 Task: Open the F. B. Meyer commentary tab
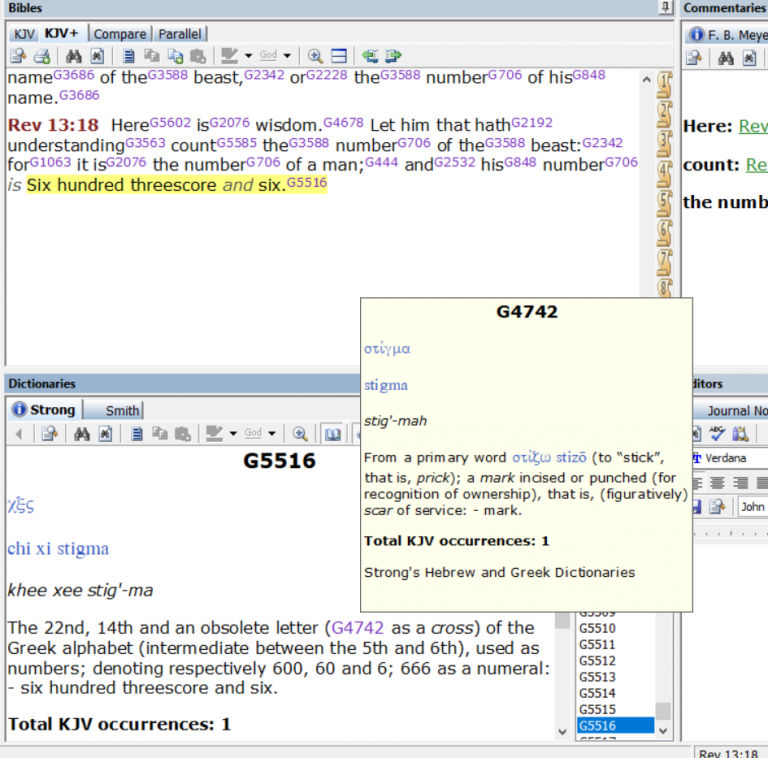click(x=727, y=35)
